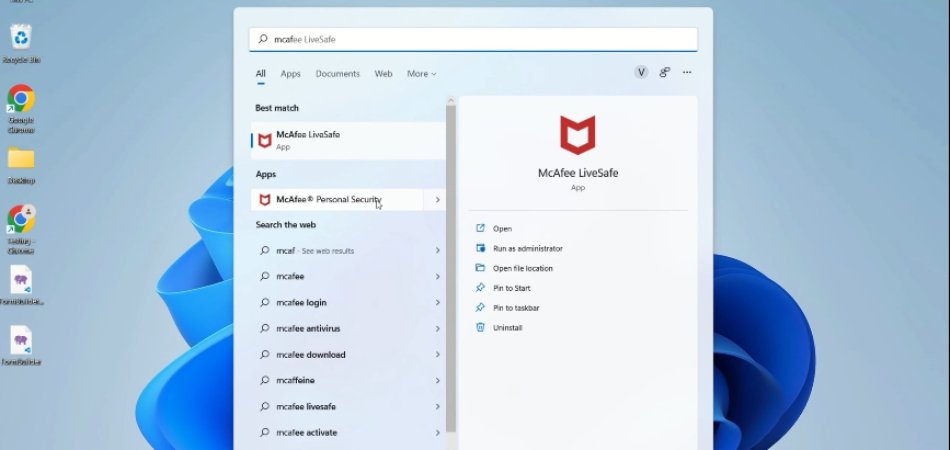This screenshot has height=450, width=950.
Task: Switch to the Apps search tab
Action: [290, 74]
